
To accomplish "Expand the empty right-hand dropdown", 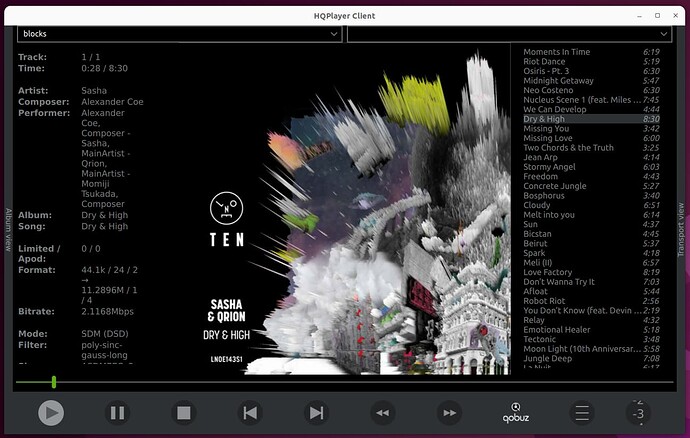I will [510, 34].
